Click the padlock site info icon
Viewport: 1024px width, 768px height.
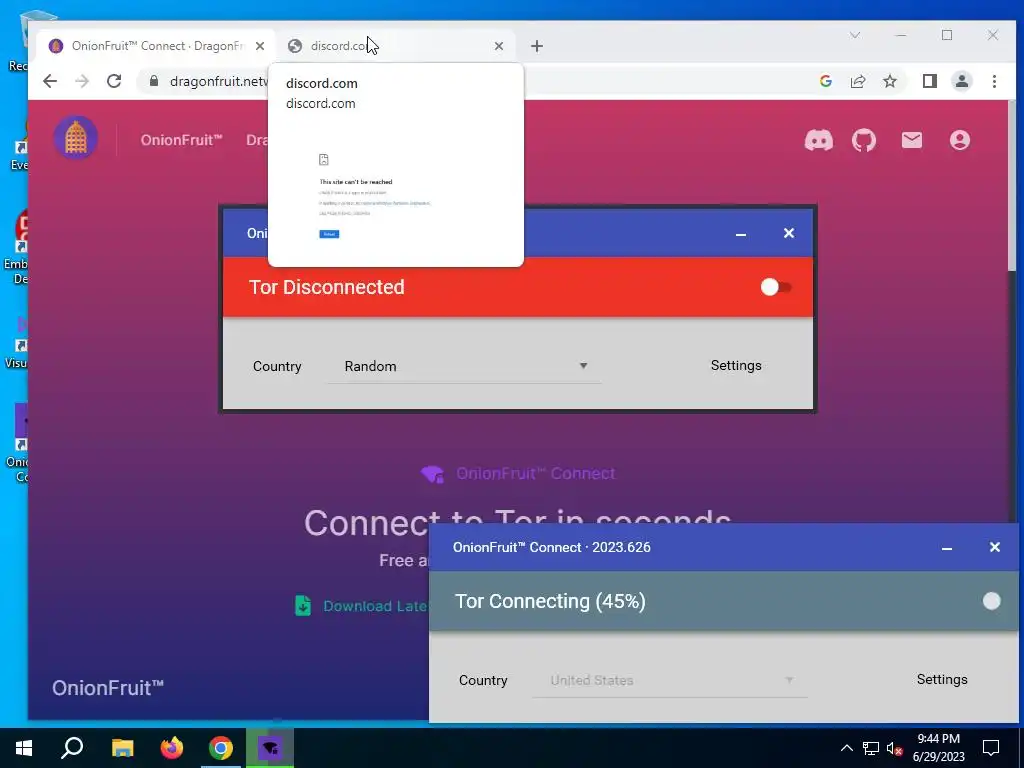[154, 81]
